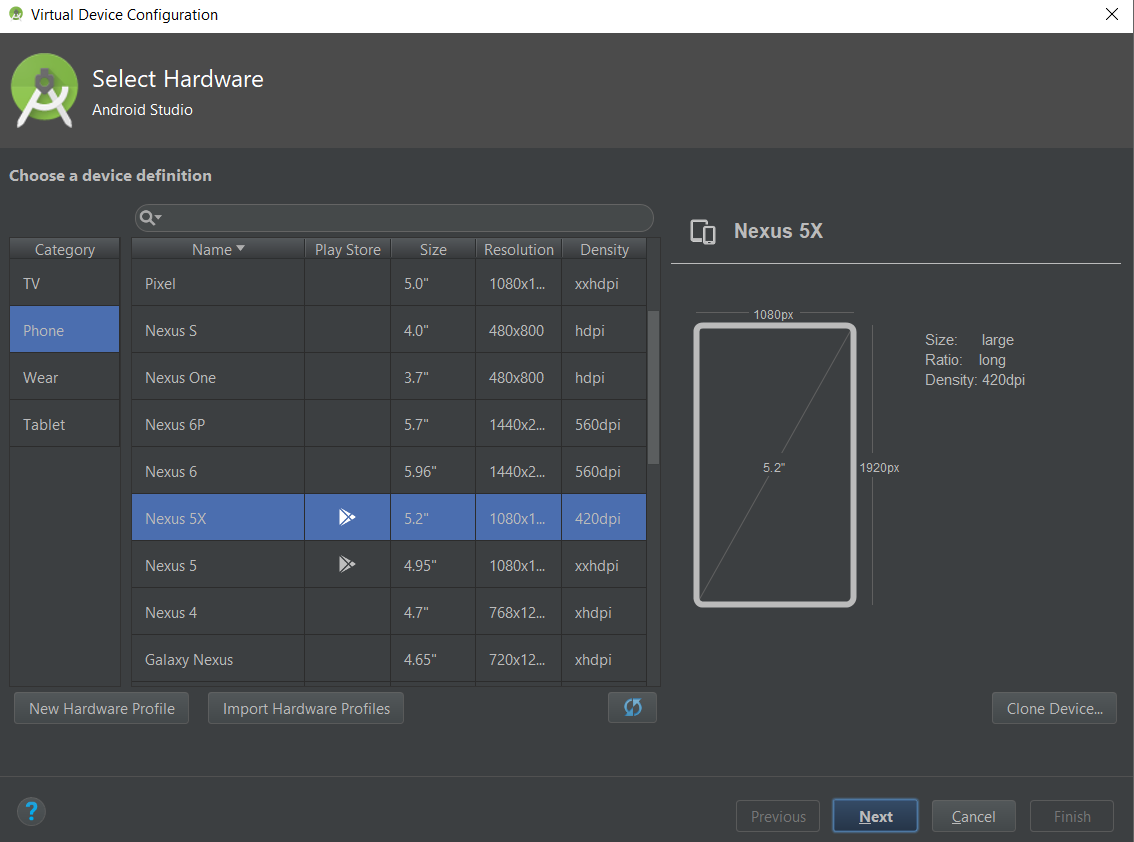Viewport: 1134px width, 842px height.
Task: Click the Play Store icon in Nexus 5 row
Action: 347,563
